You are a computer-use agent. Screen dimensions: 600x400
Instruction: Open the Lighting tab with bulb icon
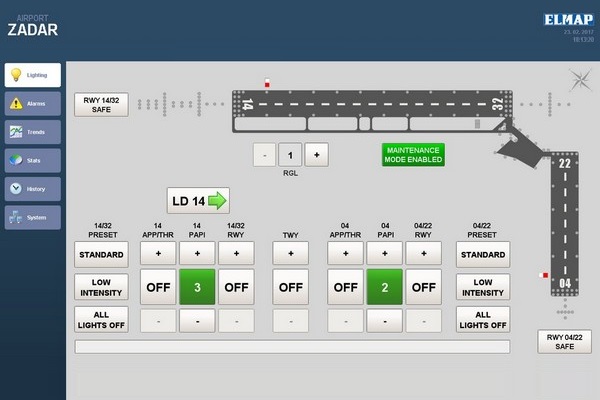33,75
